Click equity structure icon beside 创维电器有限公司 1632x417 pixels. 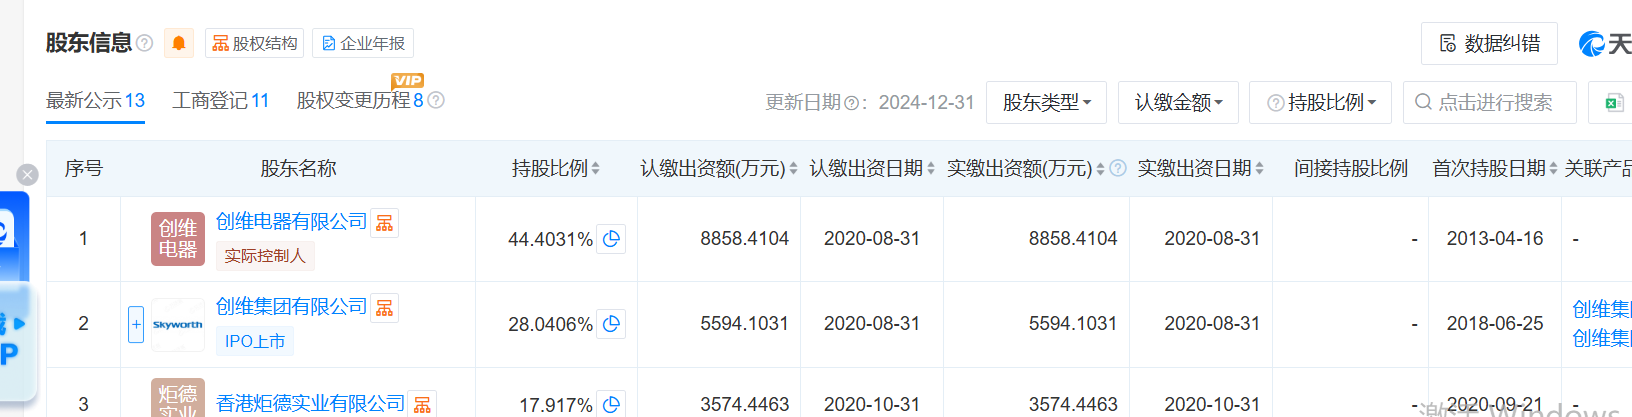click(385, 223)
